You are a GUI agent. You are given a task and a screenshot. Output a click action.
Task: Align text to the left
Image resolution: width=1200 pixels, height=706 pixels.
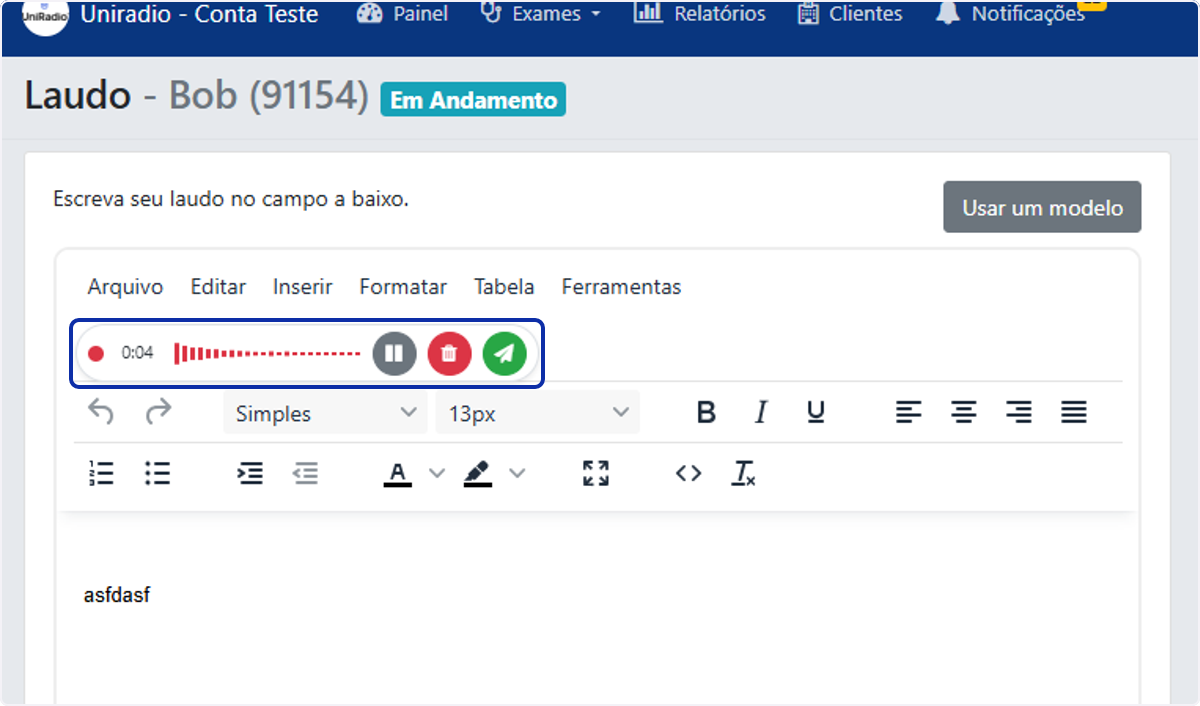[908, 412]
